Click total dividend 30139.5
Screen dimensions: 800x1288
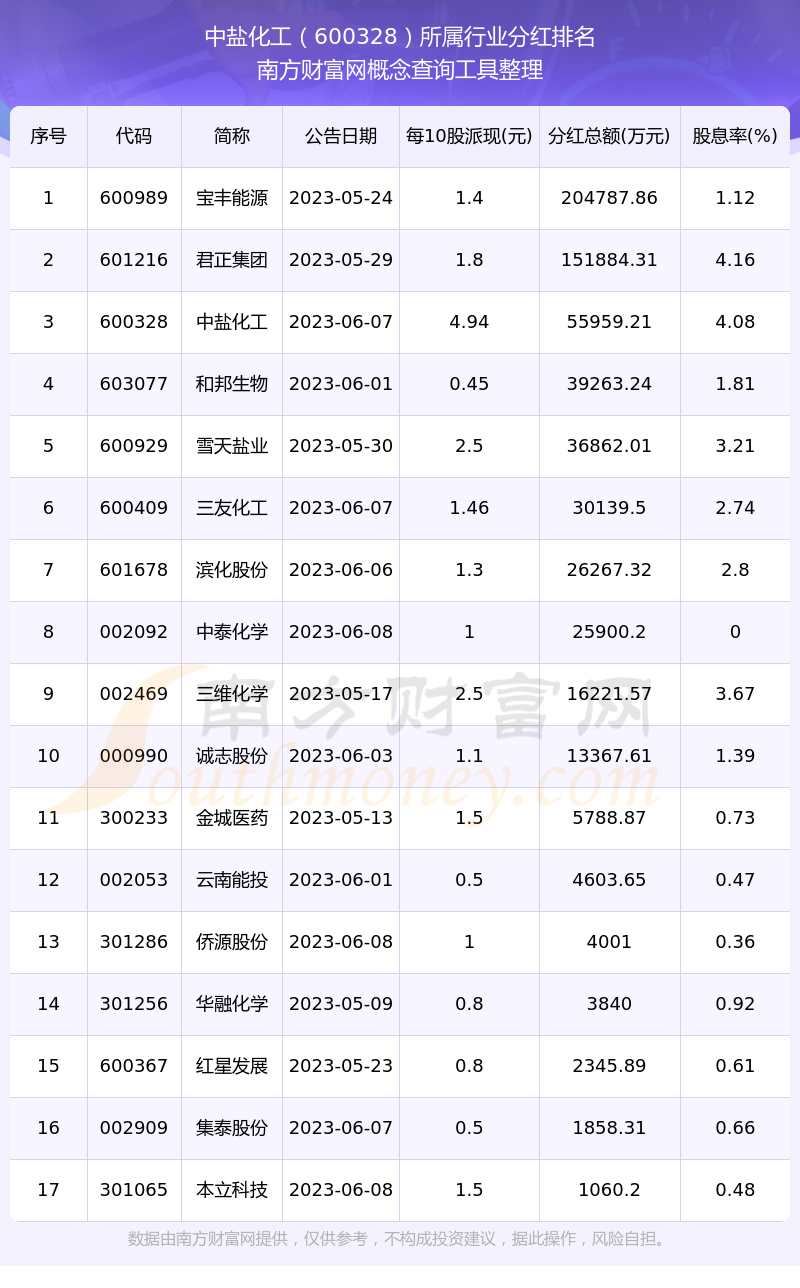click(x=610, y=508)
